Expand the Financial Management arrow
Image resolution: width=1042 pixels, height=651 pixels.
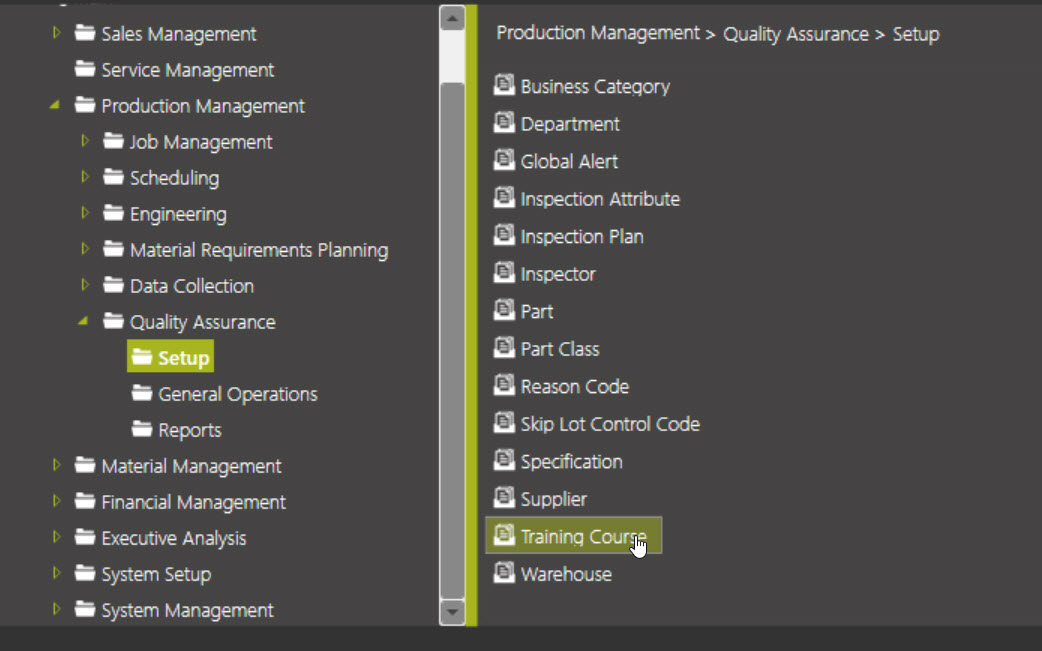pyautogui.click(x=56, y=501)
